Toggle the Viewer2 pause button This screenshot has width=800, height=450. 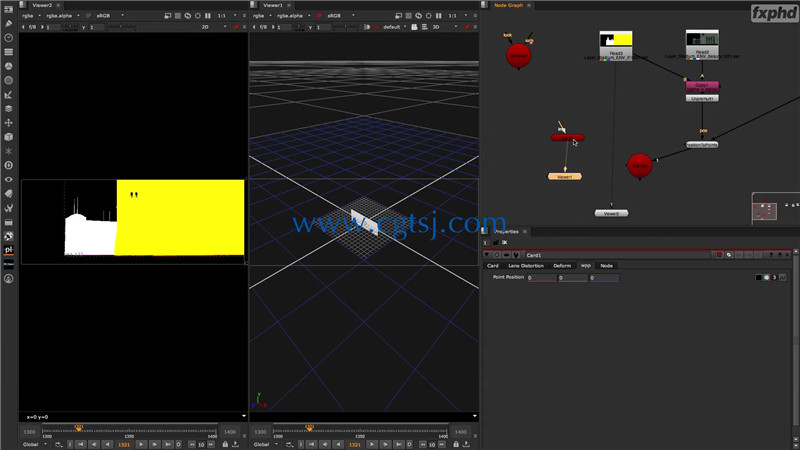(x=208, y=16)
